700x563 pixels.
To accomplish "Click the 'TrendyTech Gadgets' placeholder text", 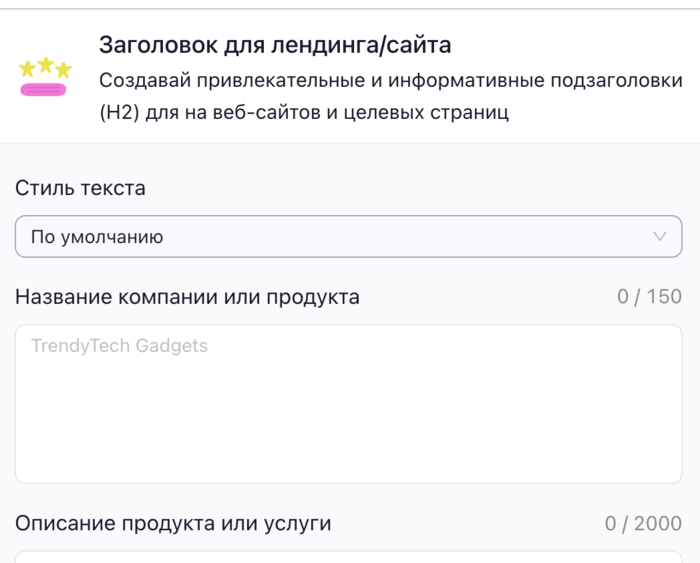I will [119, 346].
